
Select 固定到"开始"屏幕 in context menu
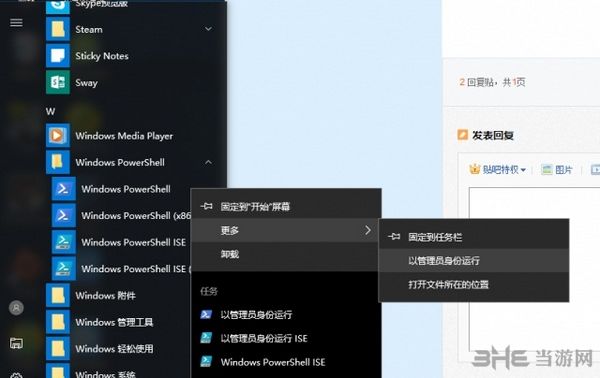tap(286, 207)
